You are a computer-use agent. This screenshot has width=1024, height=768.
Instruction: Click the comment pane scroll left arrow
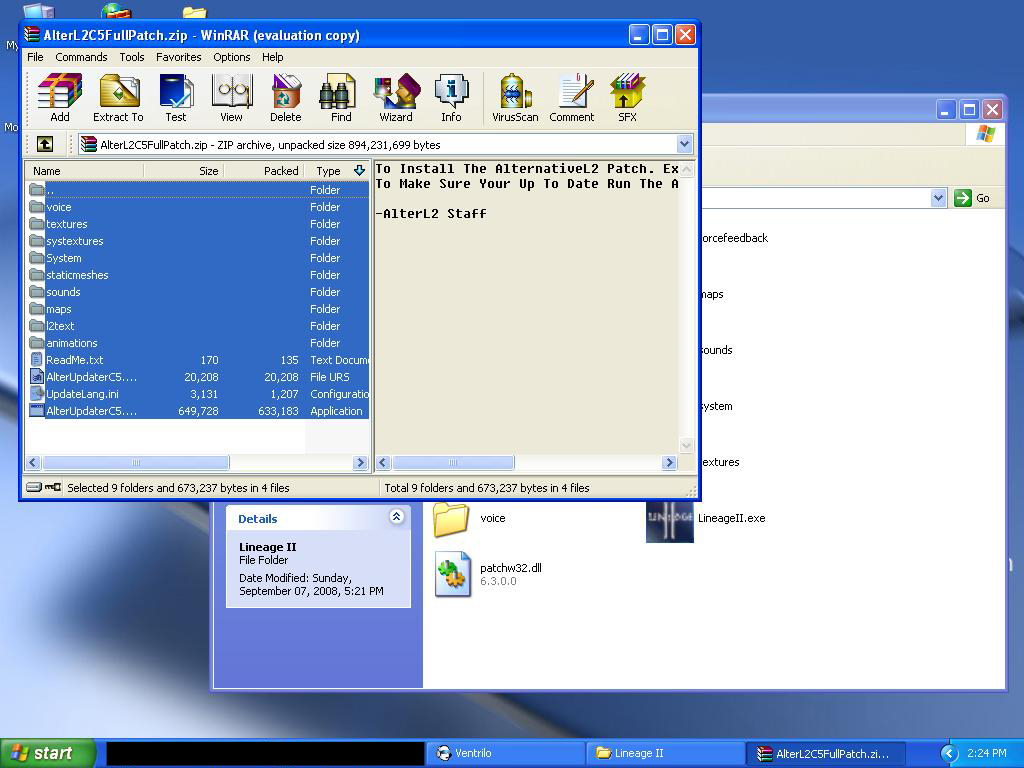click(x=383, y=462)
